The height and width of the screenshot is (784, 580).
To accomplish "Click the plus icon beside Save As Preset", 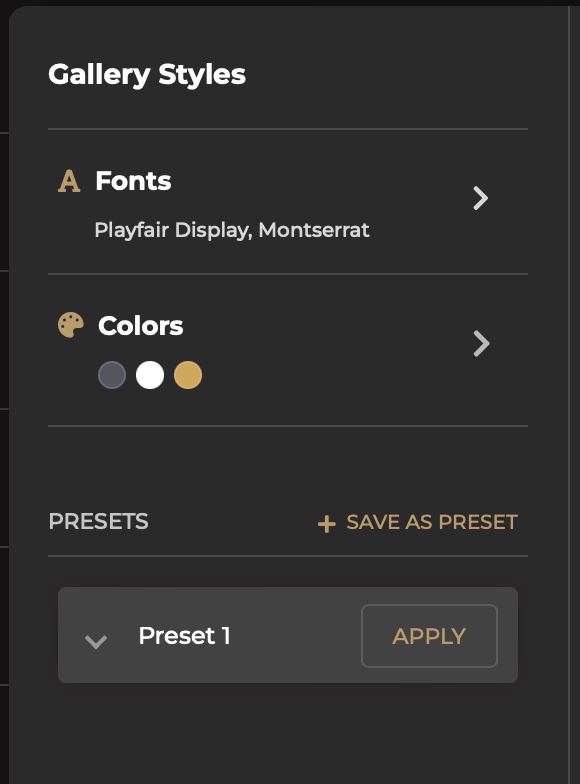I will pyautogui.click(x=326, y=524).
